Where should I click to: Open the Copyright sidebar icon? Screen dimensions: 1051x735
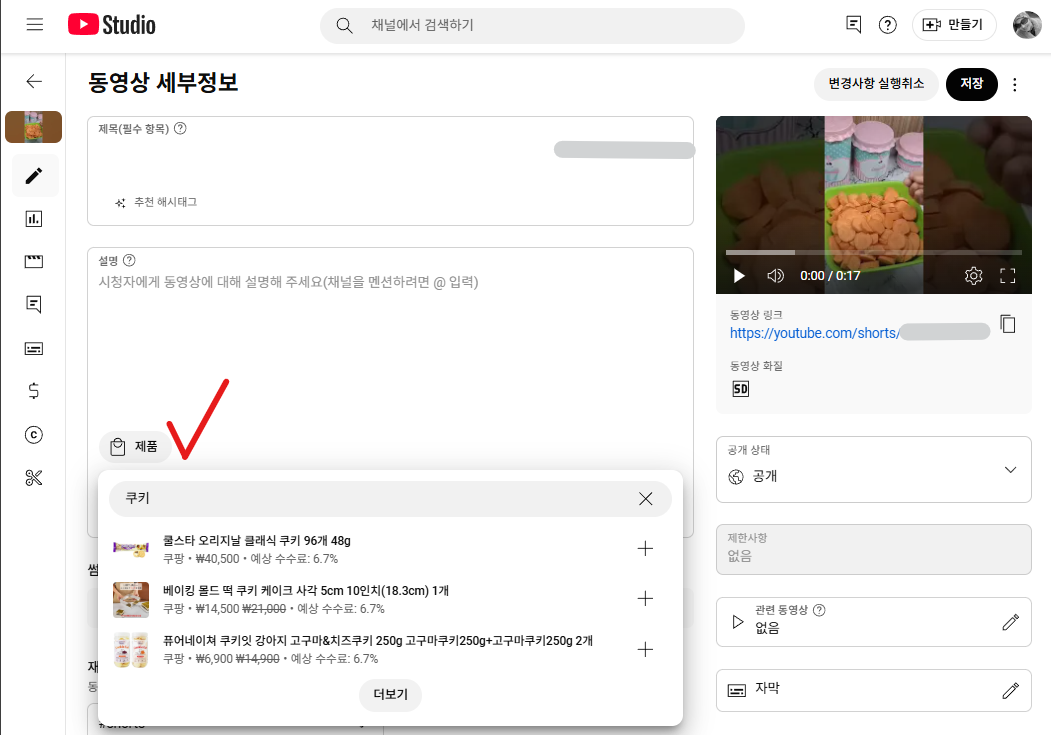(34, 435)
